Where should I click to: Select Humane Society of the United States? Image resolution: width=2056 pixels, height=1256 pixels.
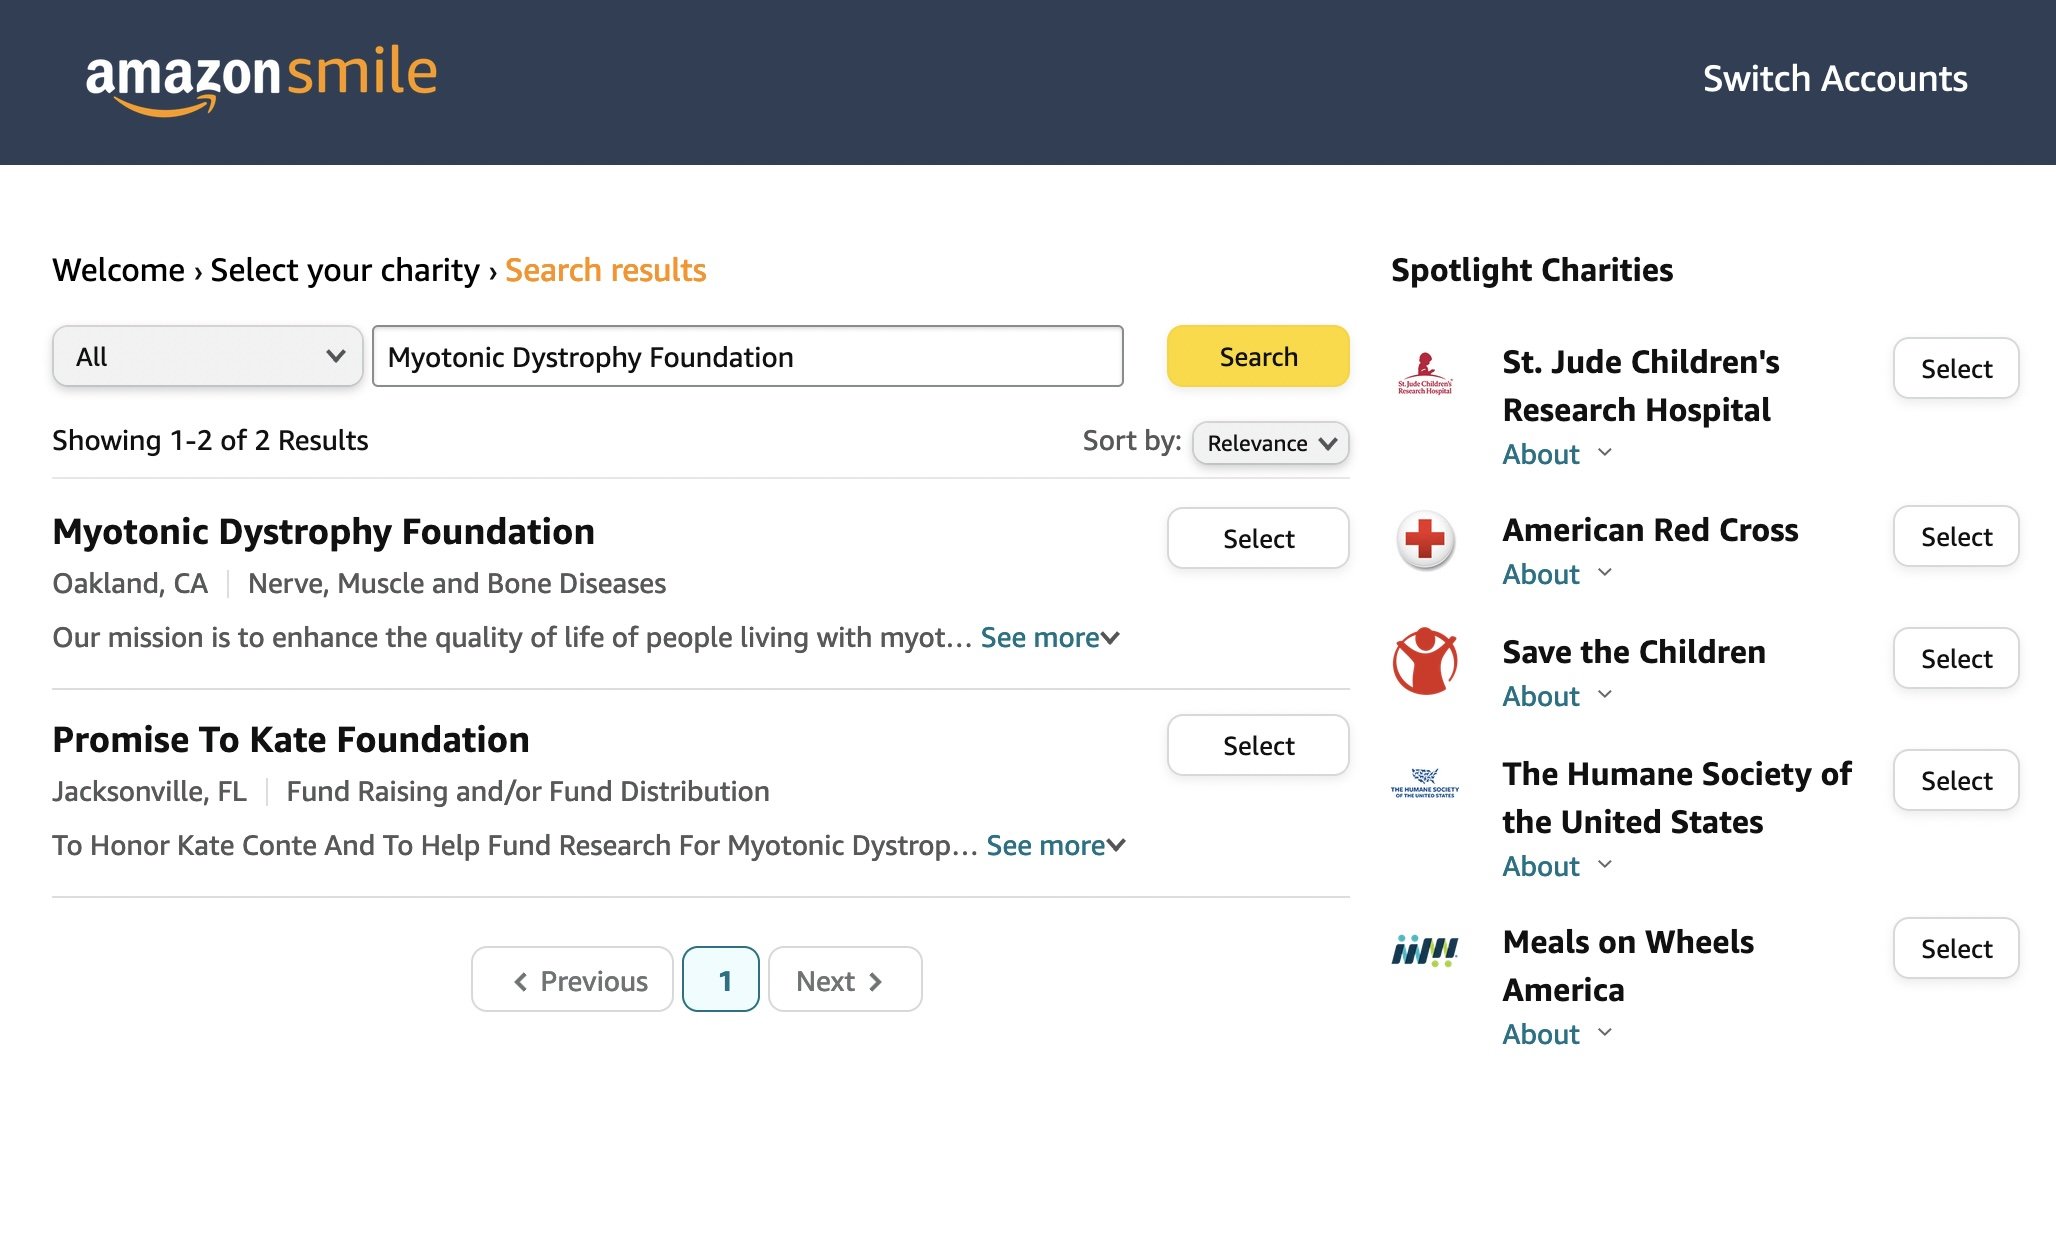click(1956, 779)
